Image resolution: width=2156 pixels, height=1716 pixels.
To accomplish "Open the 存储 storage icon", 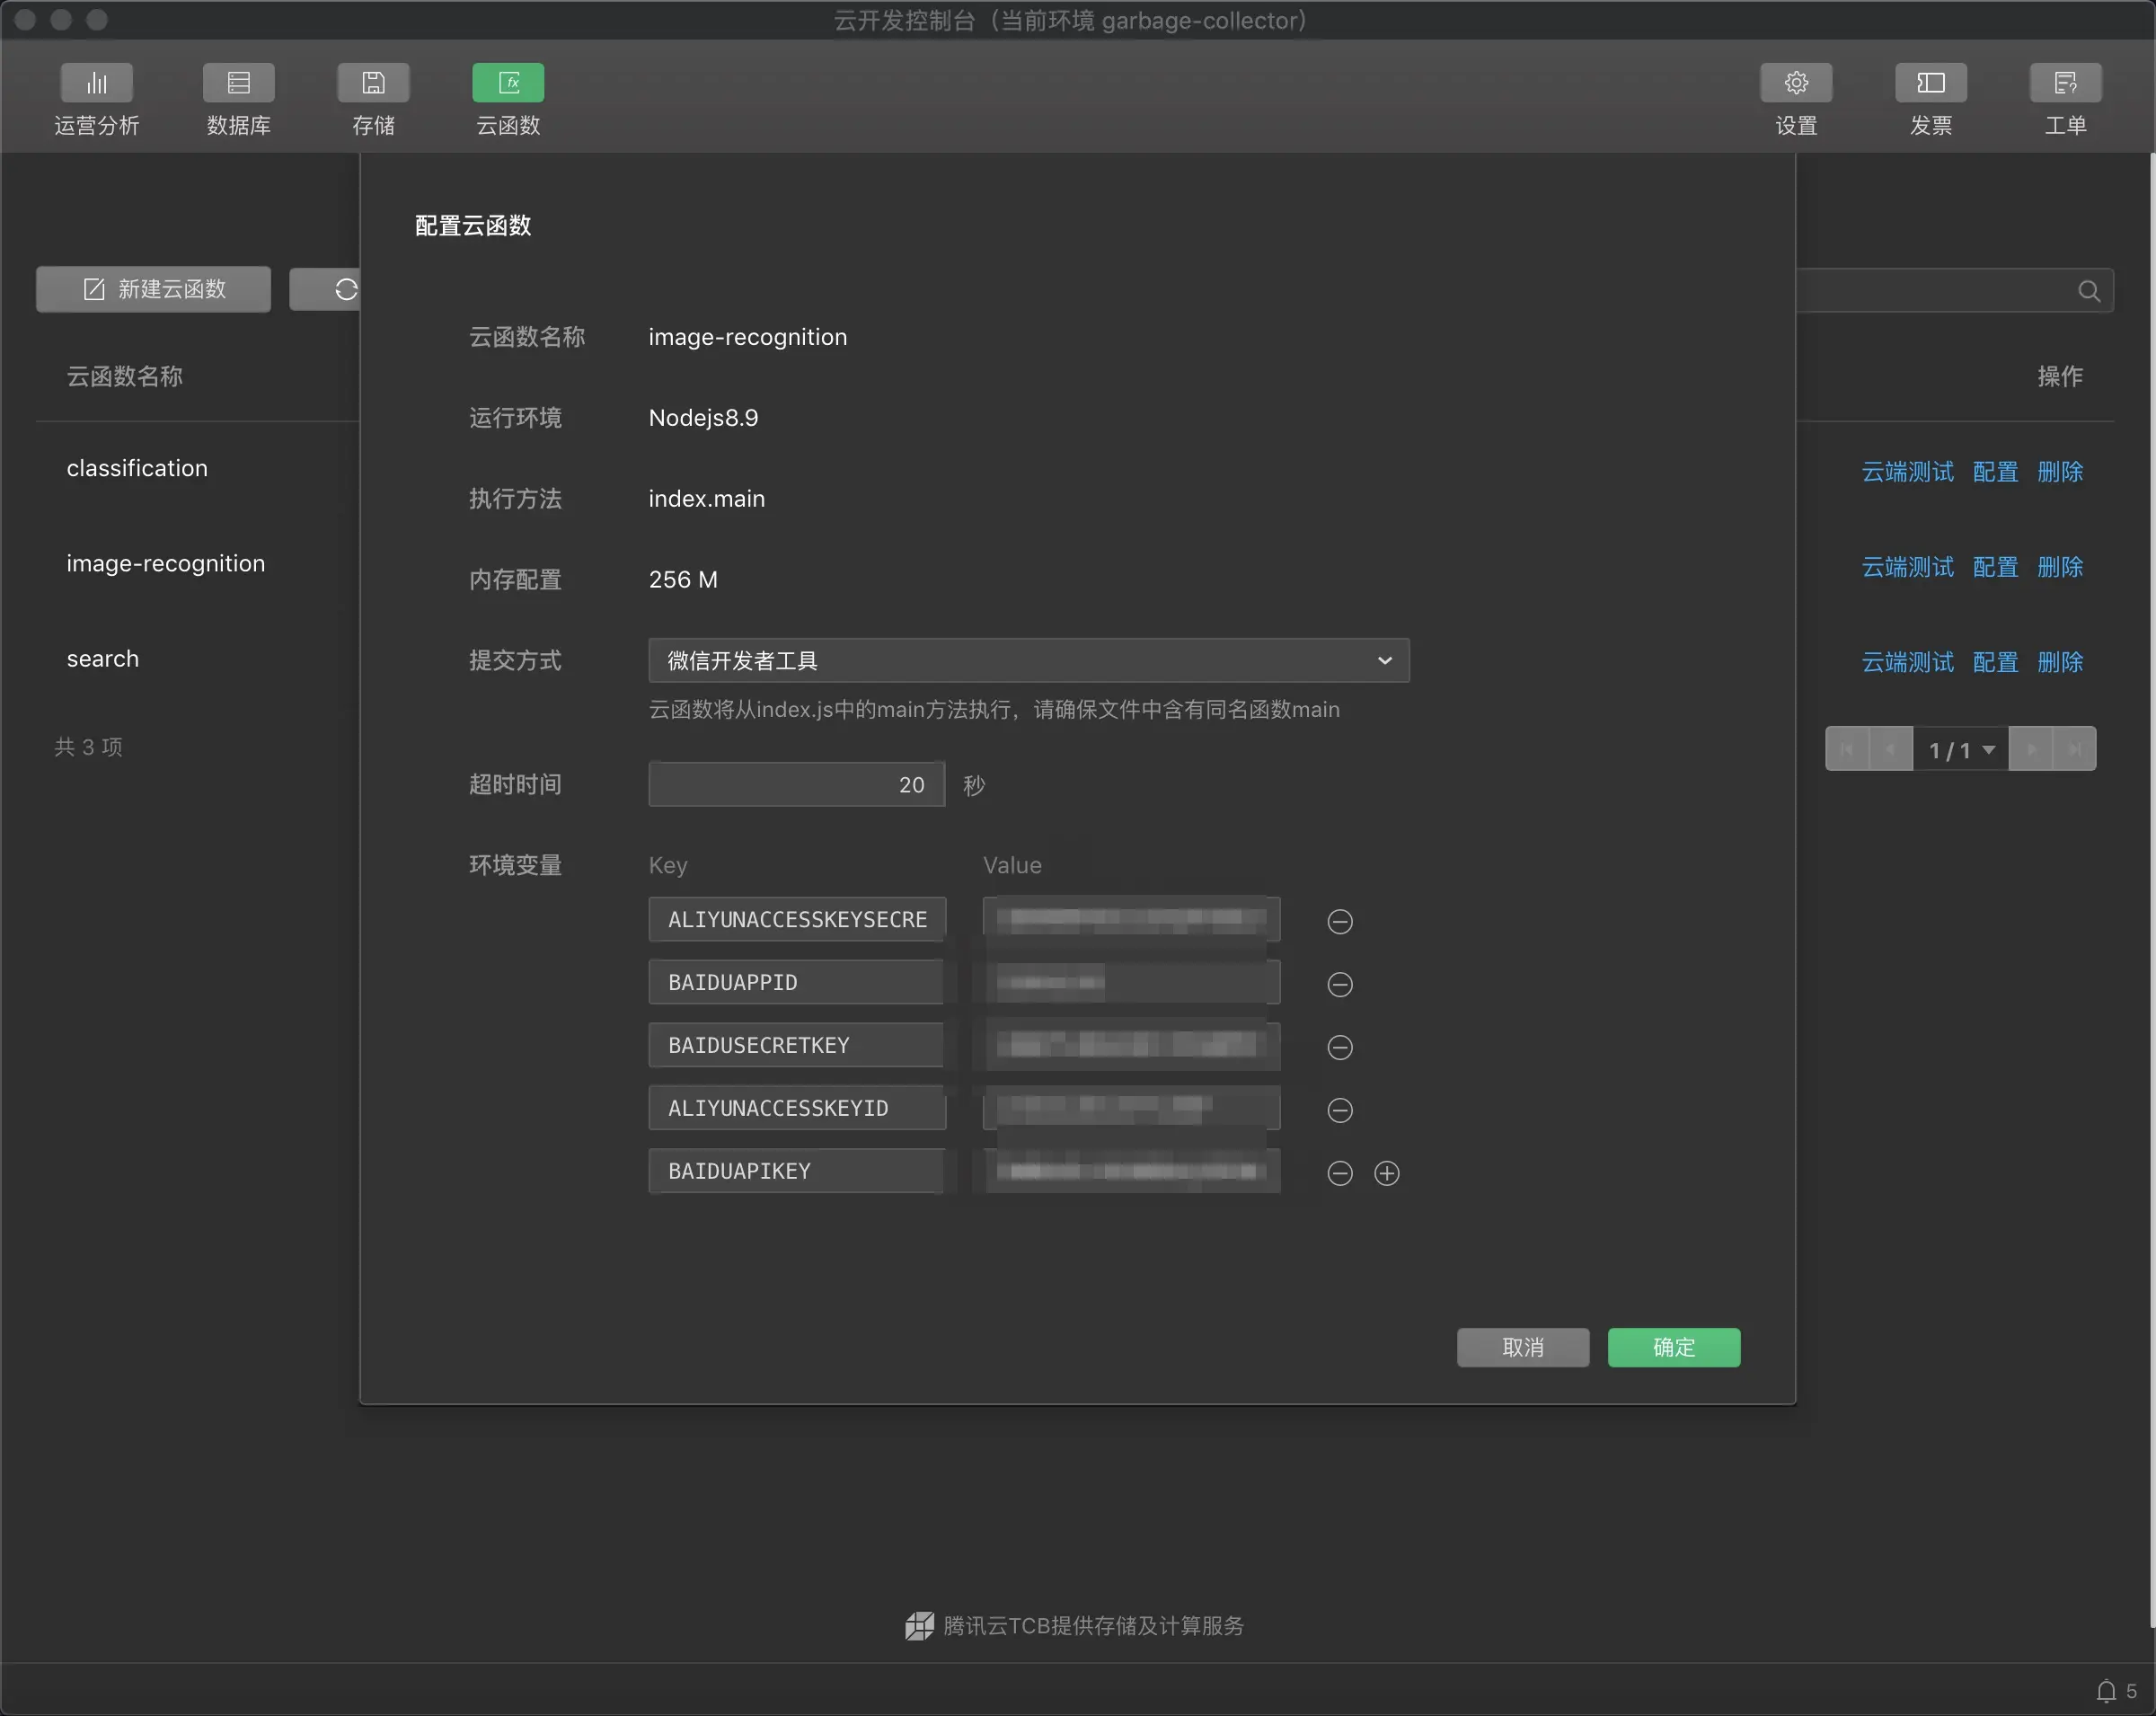I will point(373,83).
